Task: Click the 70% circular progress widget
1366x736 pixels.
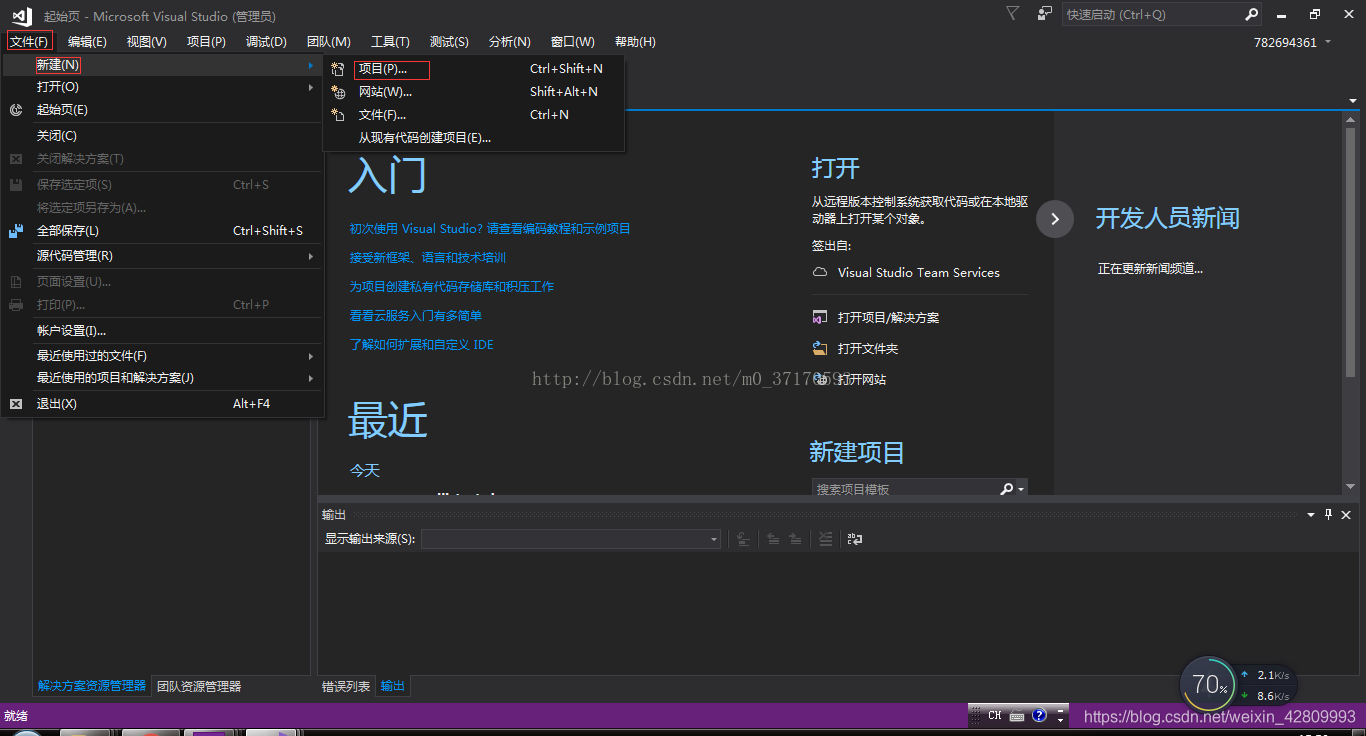Action: pos(1209,685)
